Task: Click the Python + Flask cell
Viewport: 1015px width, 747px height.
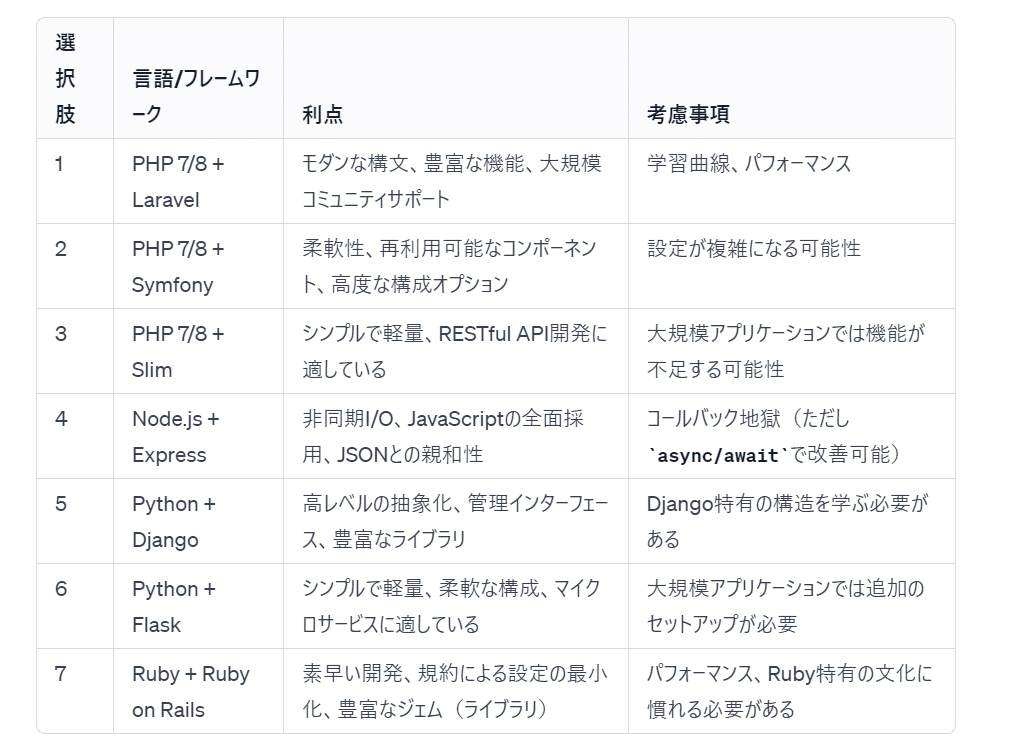Action: [x=174, y=607]
